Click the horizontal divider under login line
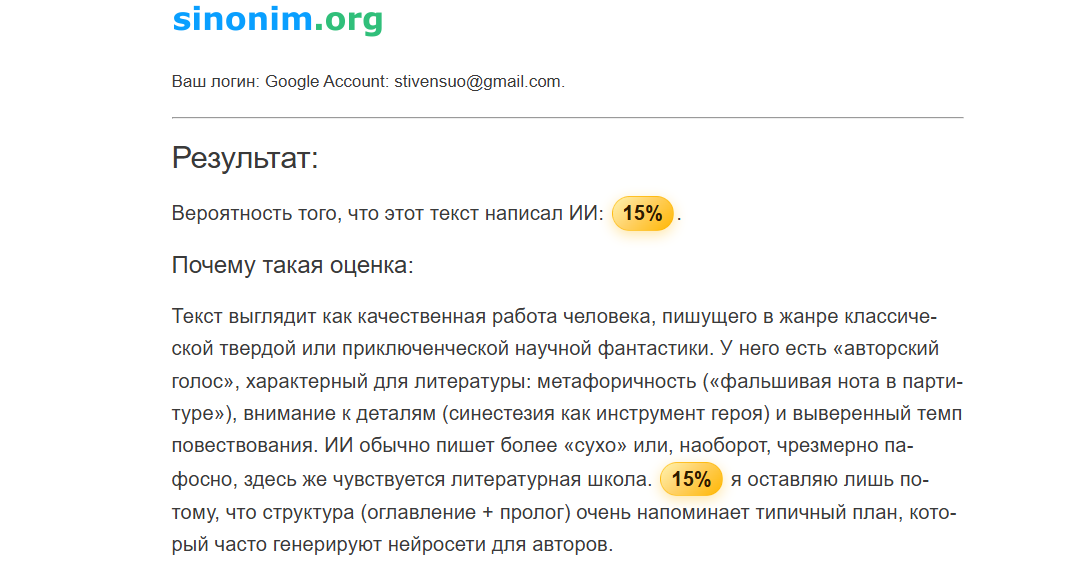 pos(567,117)
